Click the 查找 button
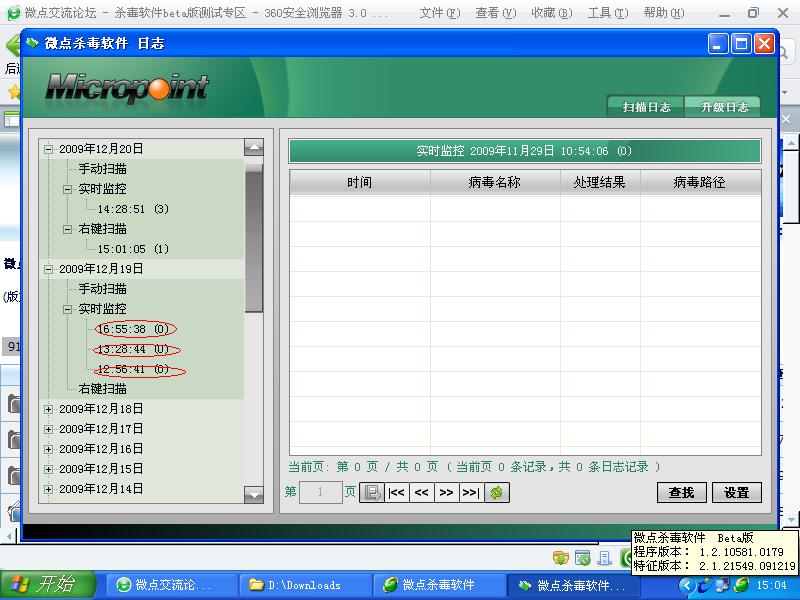This screenshot has width=800, height=600. 682,492
